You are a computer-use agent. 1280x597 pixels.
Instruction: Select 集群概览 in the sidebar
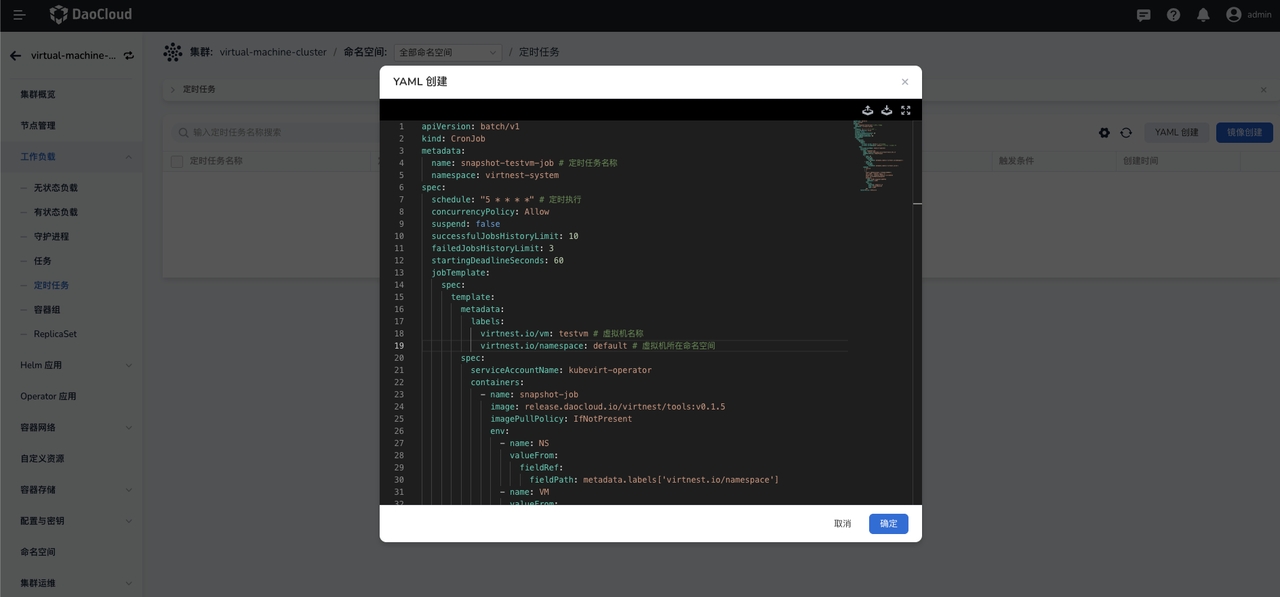point(38,94)
